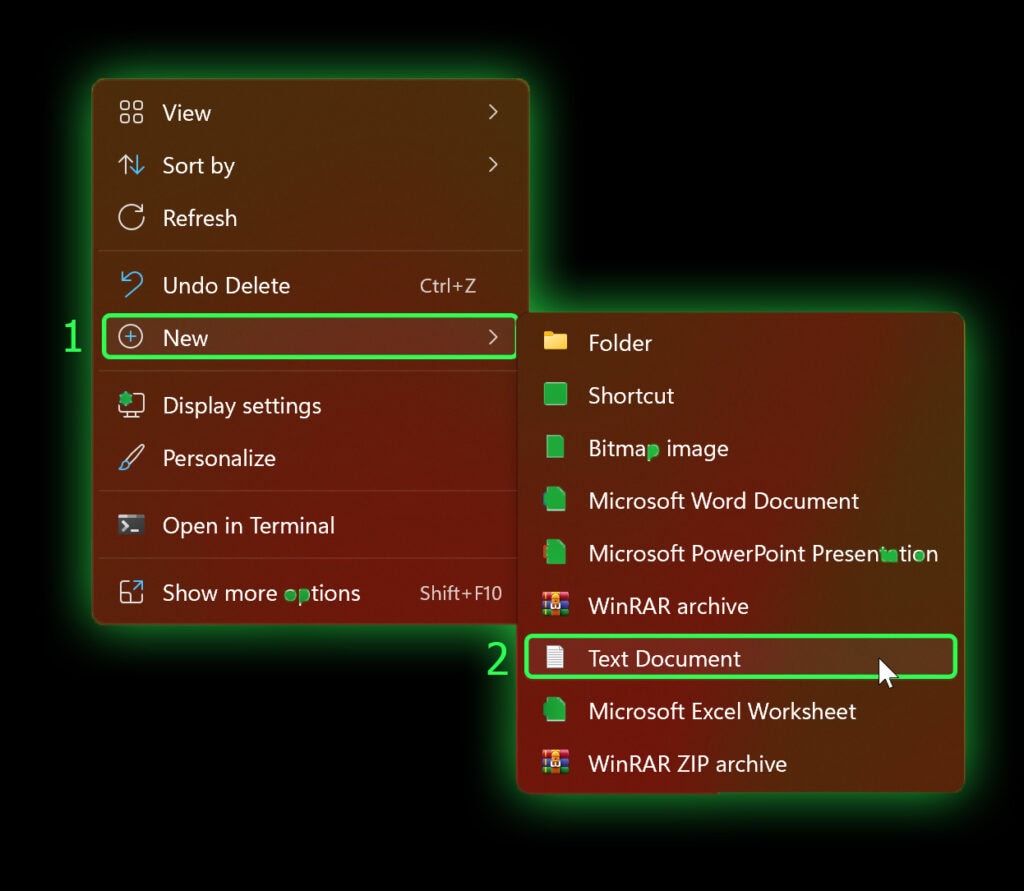The image size is (1024, 891).
Task: Create a new Shortcut
Action: point(741,395)
